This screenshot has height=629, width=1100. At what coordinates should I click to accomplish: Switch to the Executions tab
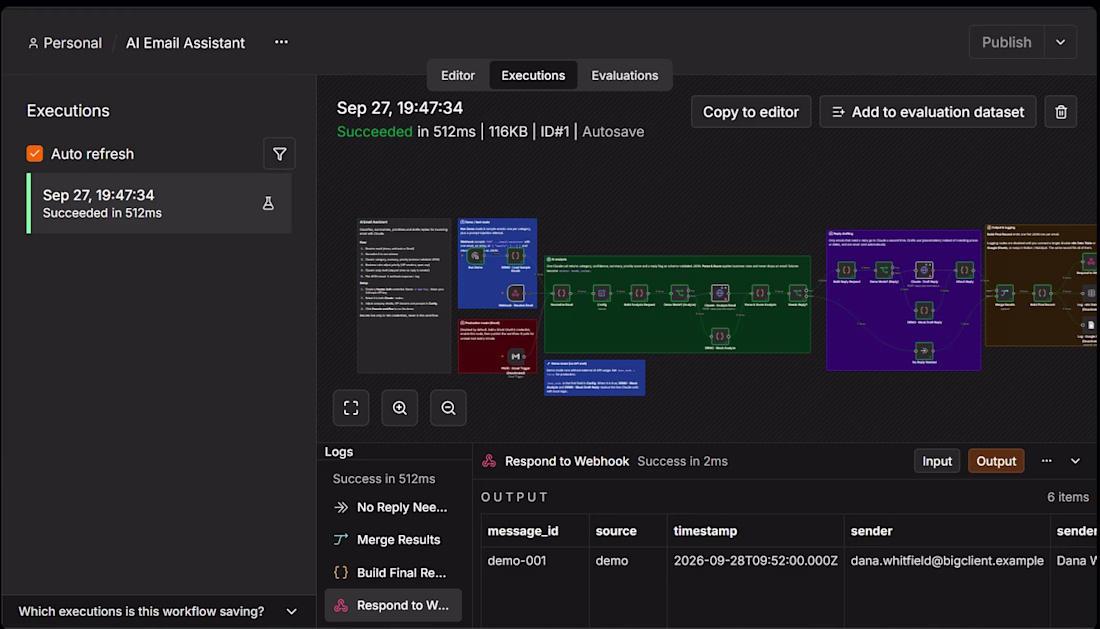533,75
